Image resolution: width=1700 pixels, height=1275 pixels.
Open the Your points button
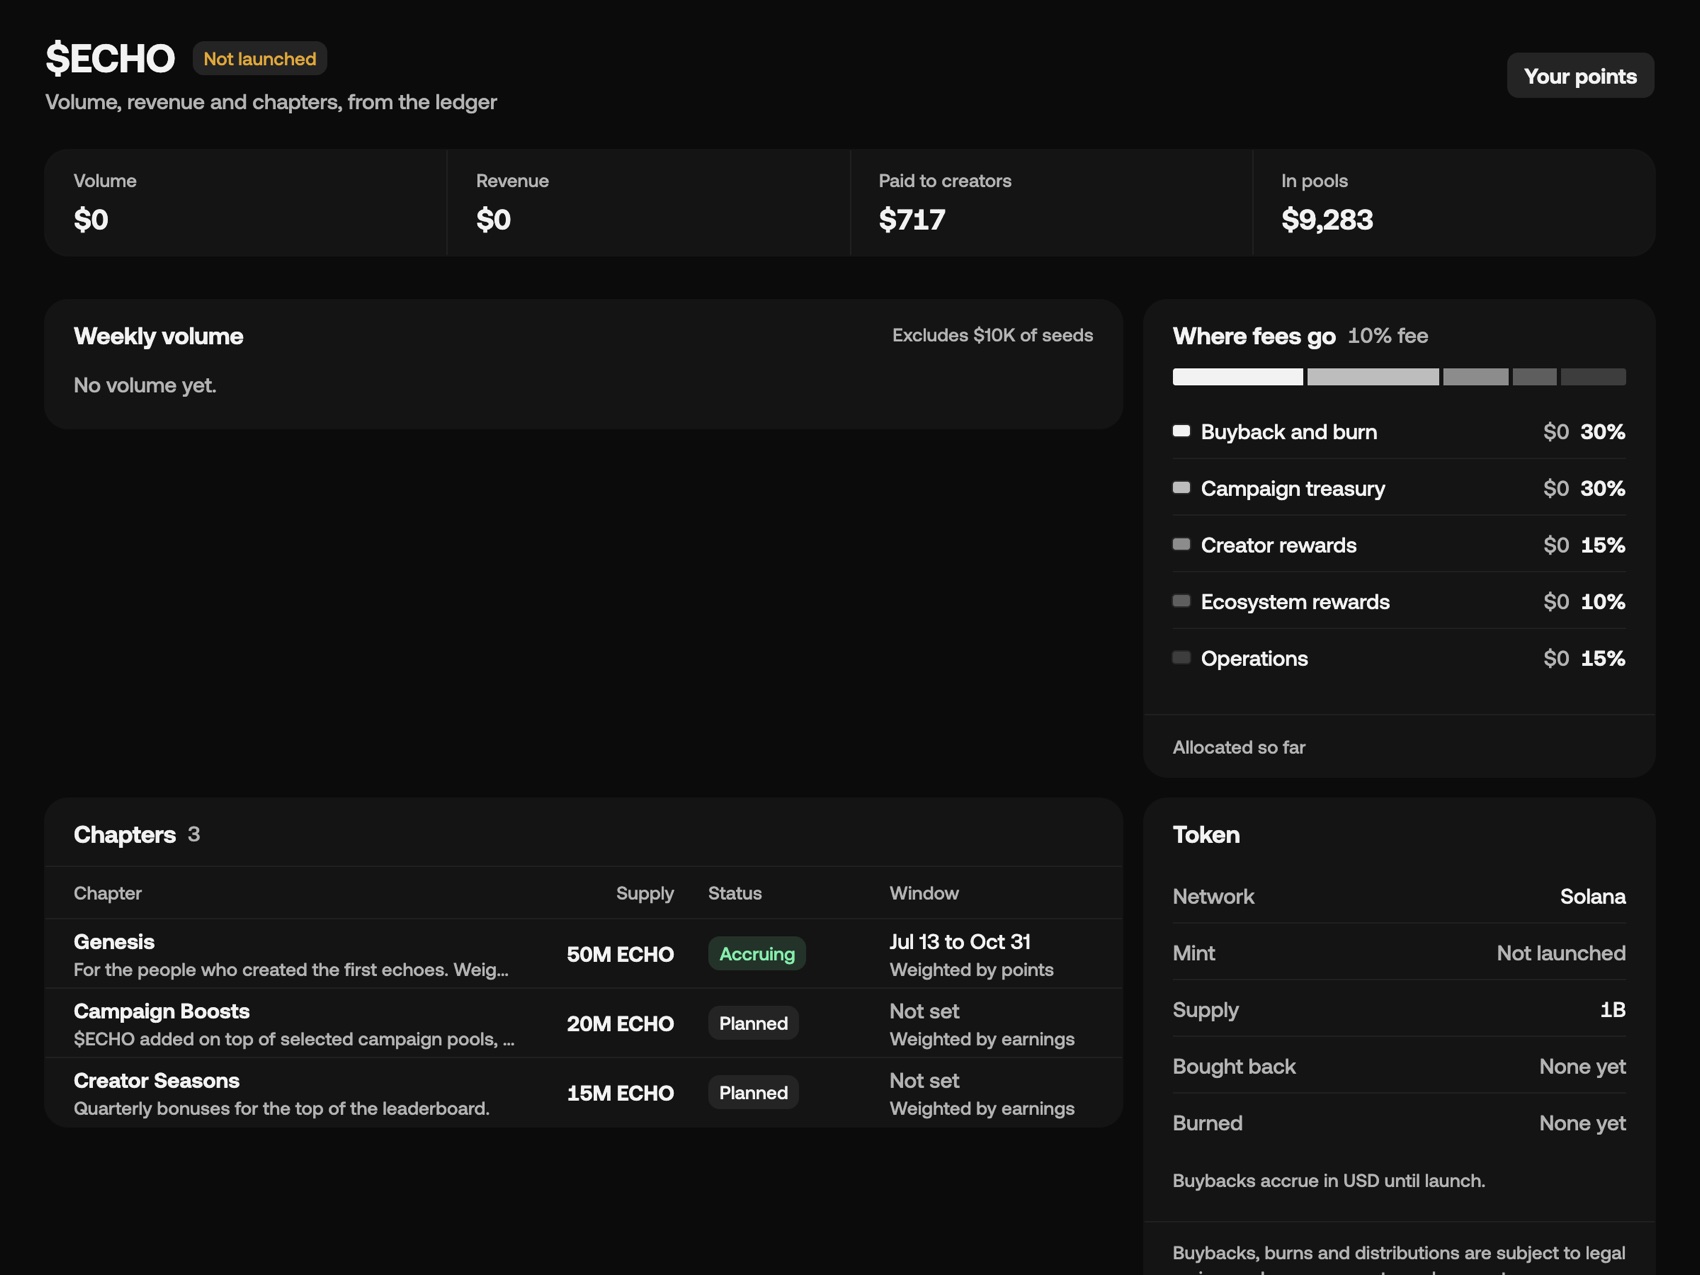(1580, 76)
